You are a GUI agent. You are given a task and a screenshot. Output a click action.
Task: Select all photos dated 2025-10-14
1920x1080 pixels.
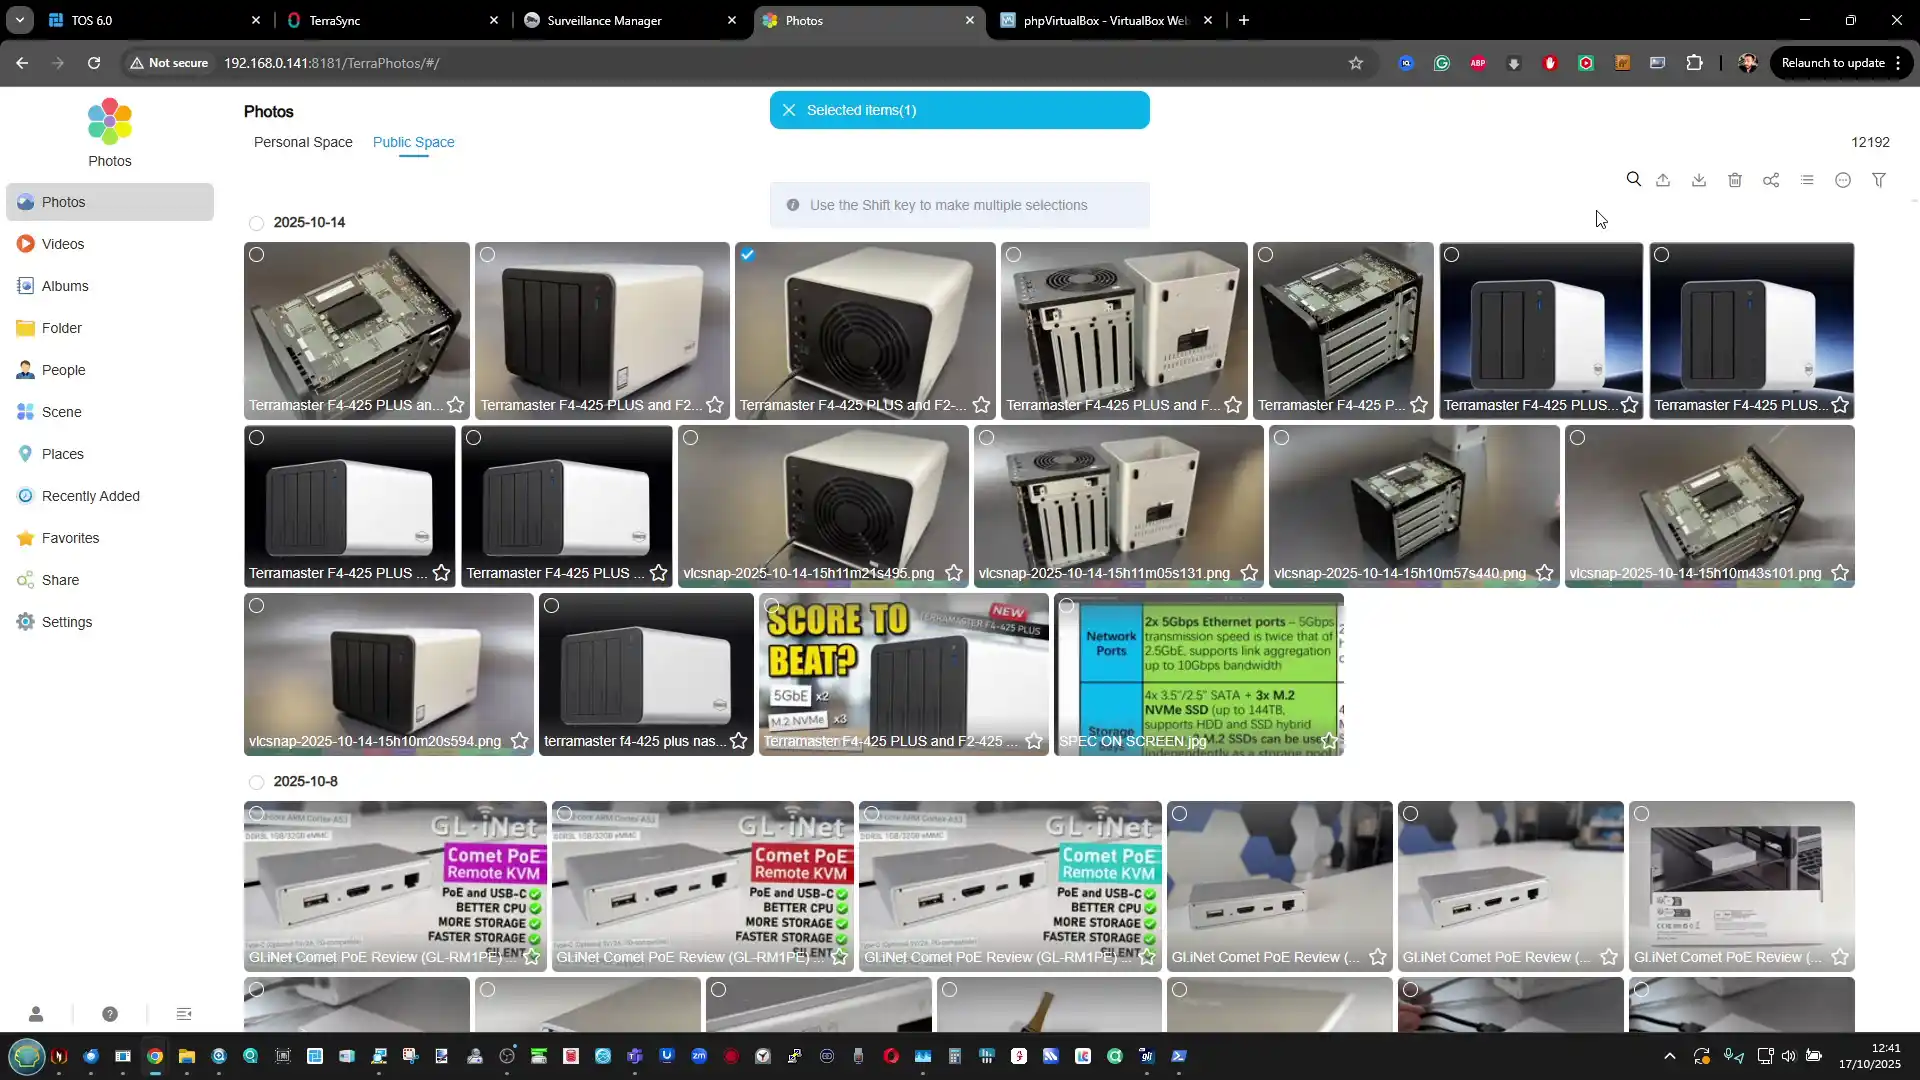[257, 223]
